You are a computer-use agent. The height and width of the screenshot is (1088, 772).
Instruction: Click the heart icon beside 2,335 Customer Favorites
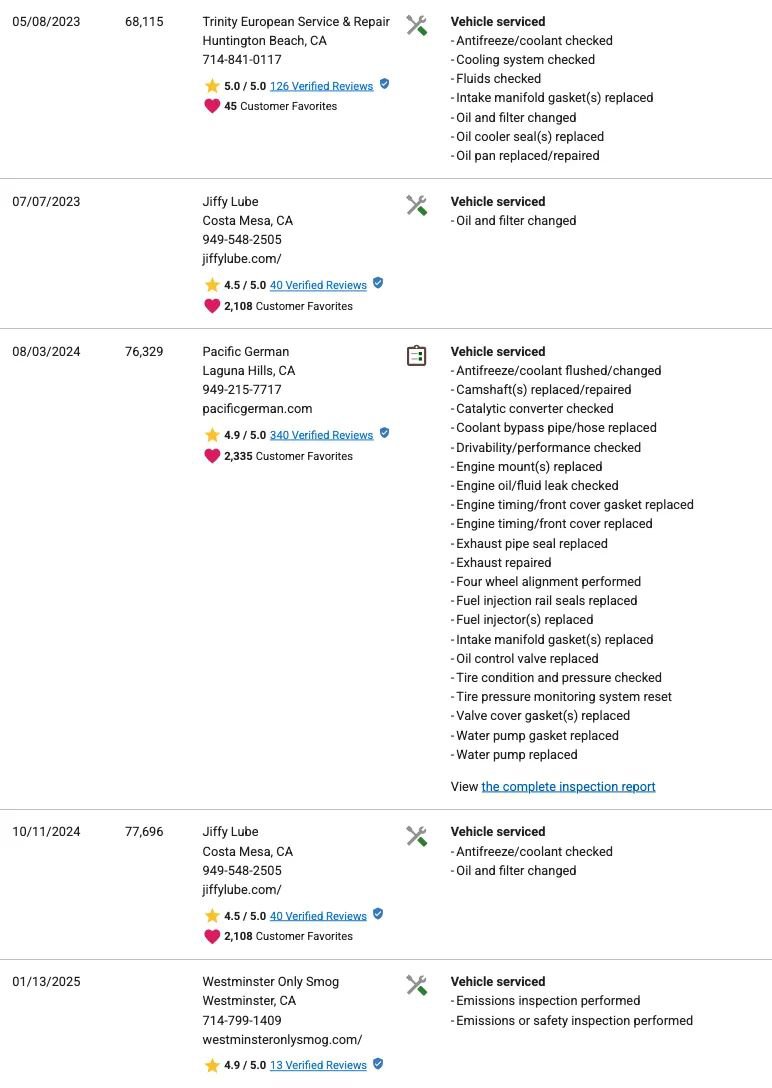tap(212, 456)
